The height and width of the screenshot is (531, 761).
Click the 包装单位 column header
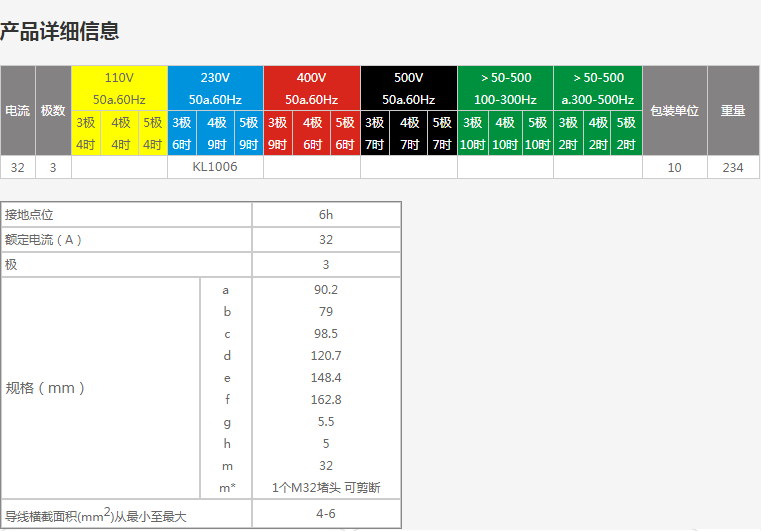click(x=674, y=110)
